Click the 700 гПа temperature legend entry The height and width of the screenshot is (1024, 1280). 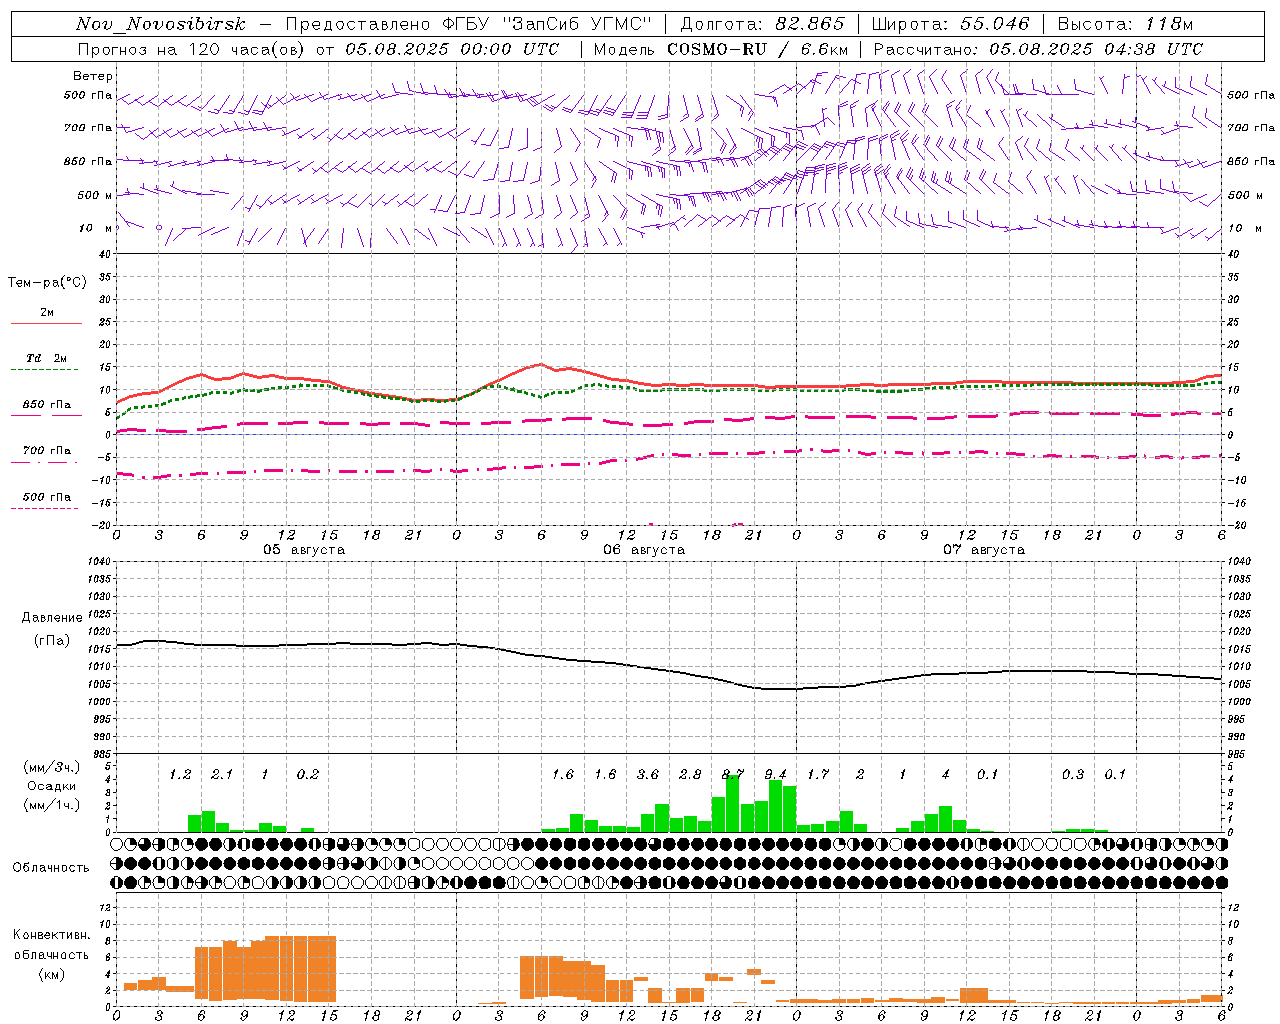tap(47, 451)
